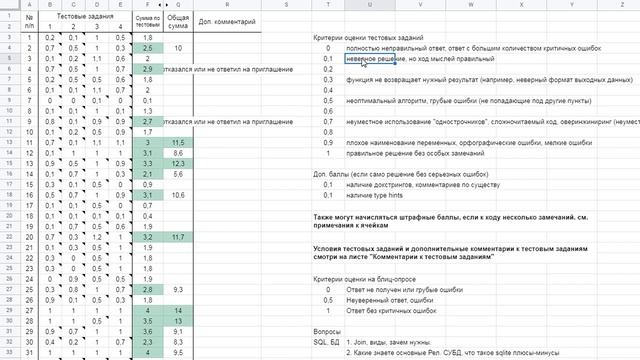
Task: Select row 33 header
Action: 9,352
